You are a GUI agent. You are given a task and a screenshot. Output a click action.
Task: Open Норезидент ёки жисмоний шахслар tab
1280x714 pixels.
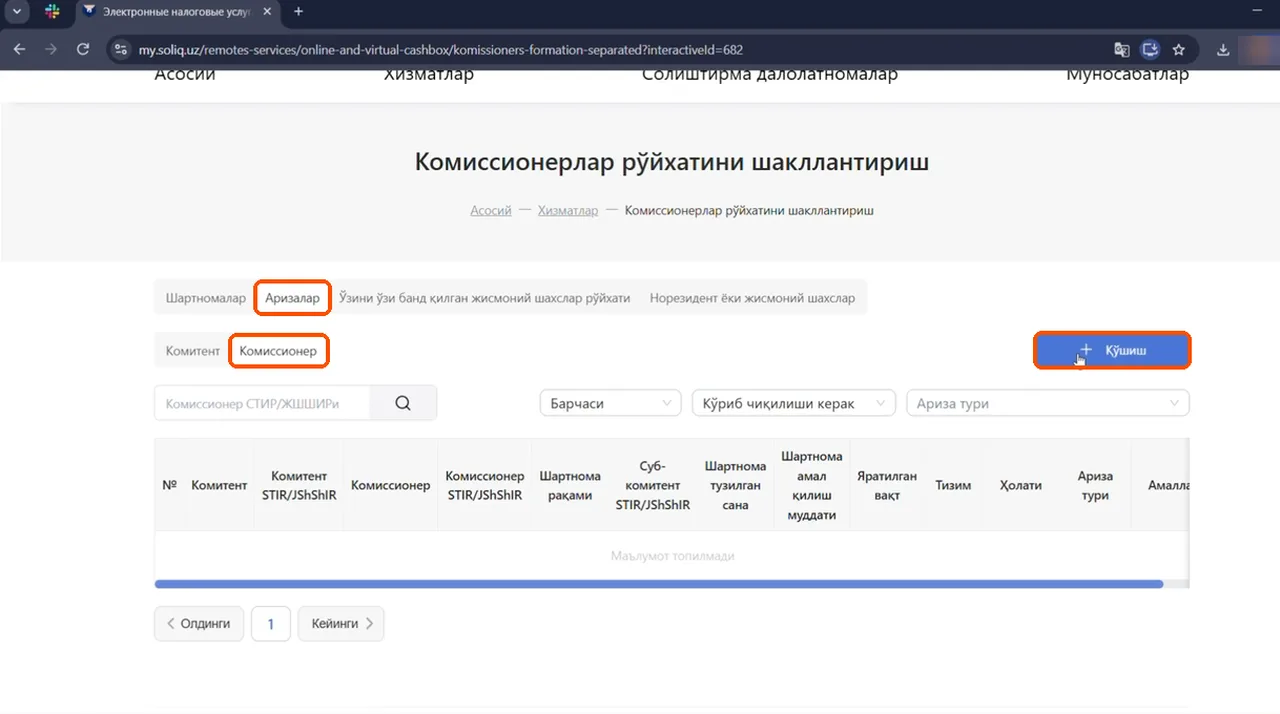pyautogui.click(x=752, y=298)
